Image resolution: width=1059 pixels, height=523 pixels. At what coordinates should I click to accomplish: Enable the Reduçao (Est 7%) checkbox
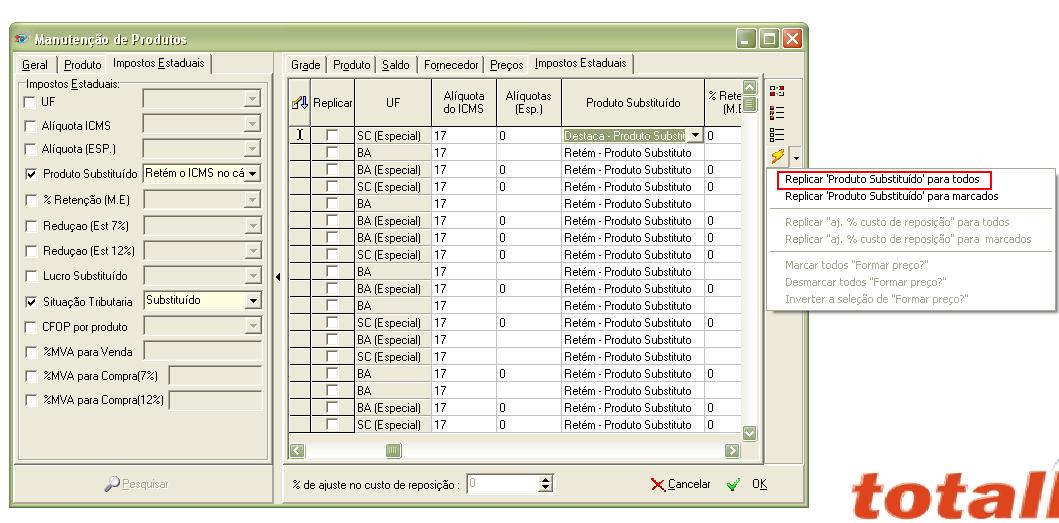click(31, 226)
